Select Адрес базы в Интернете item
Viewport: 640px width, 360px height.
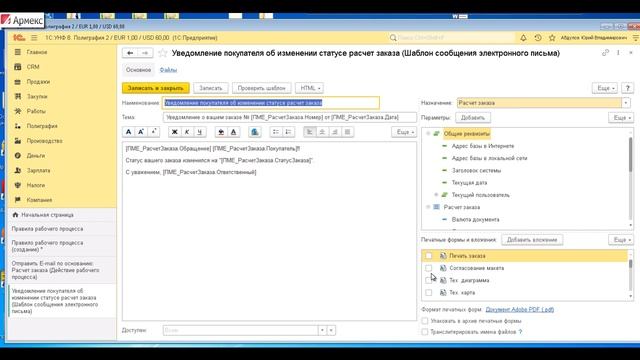point(483,146)
